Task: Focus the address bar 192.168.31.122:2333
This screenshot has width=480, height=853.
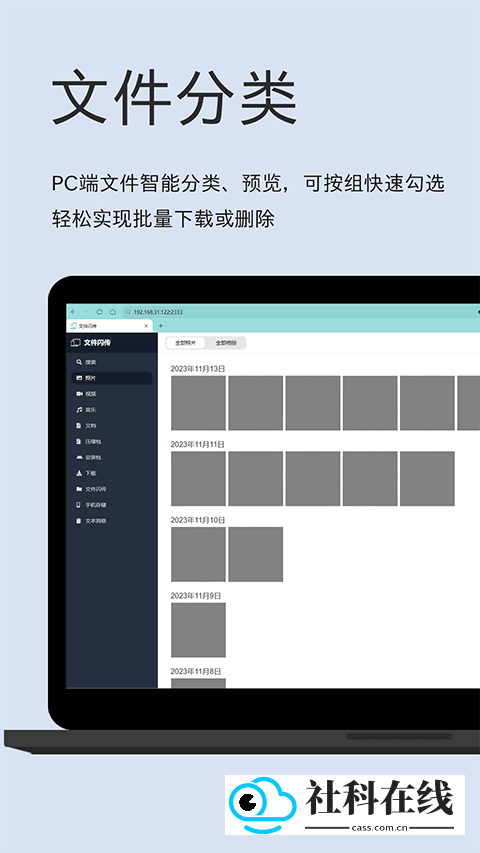Action: [299, 312]
